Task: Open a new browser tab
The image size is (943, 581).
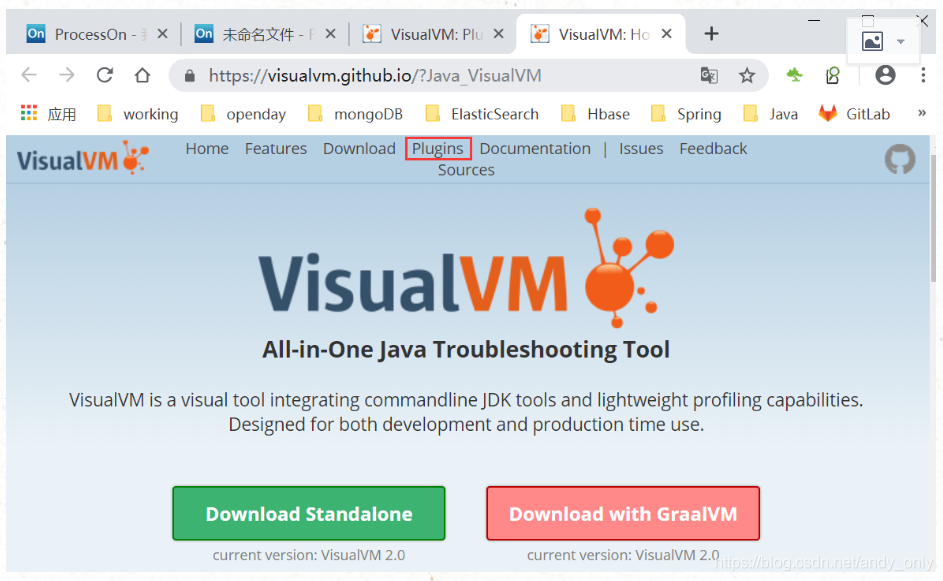Action: click(x=711, y=34)
